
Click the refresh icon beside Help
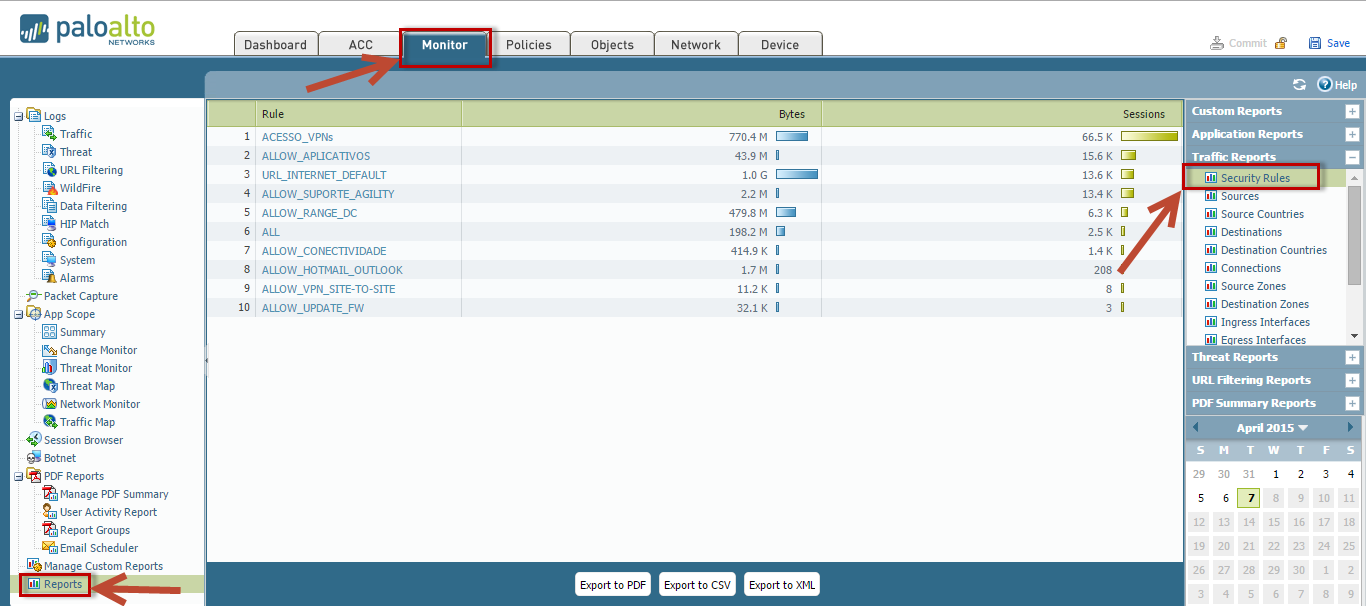[1299, 85]
